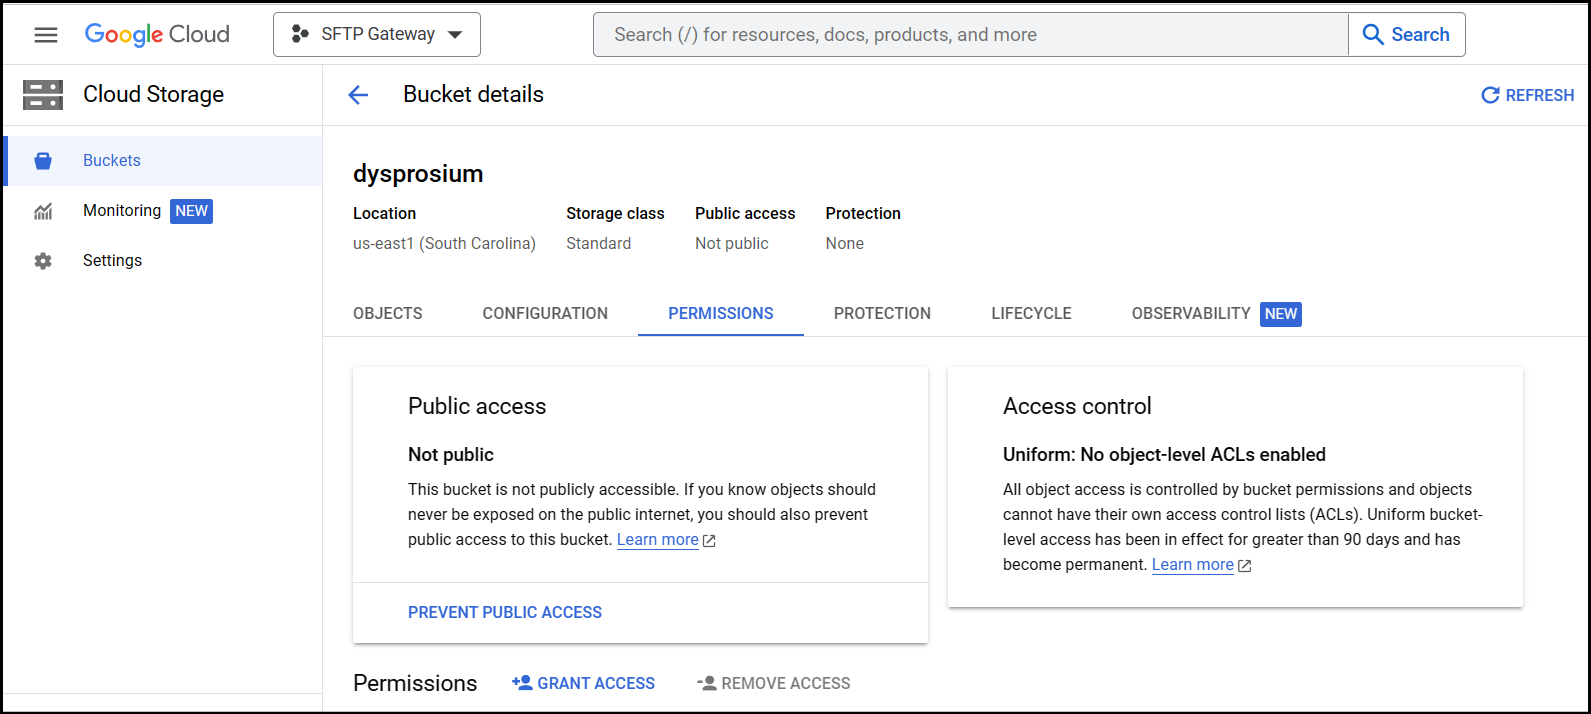Click PREVENT PUBLIC ACCESS button

[505, 612]
